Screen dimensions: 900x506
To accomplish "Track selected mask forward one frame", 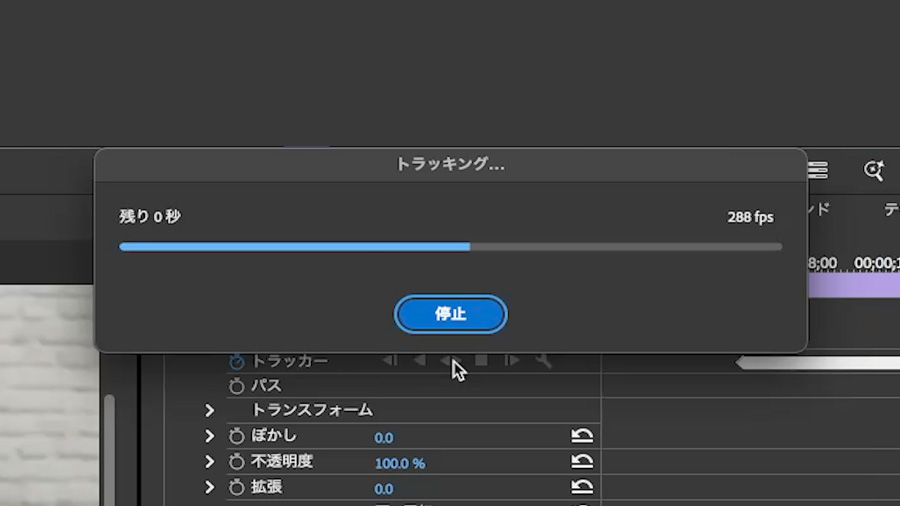I will 511,360.
